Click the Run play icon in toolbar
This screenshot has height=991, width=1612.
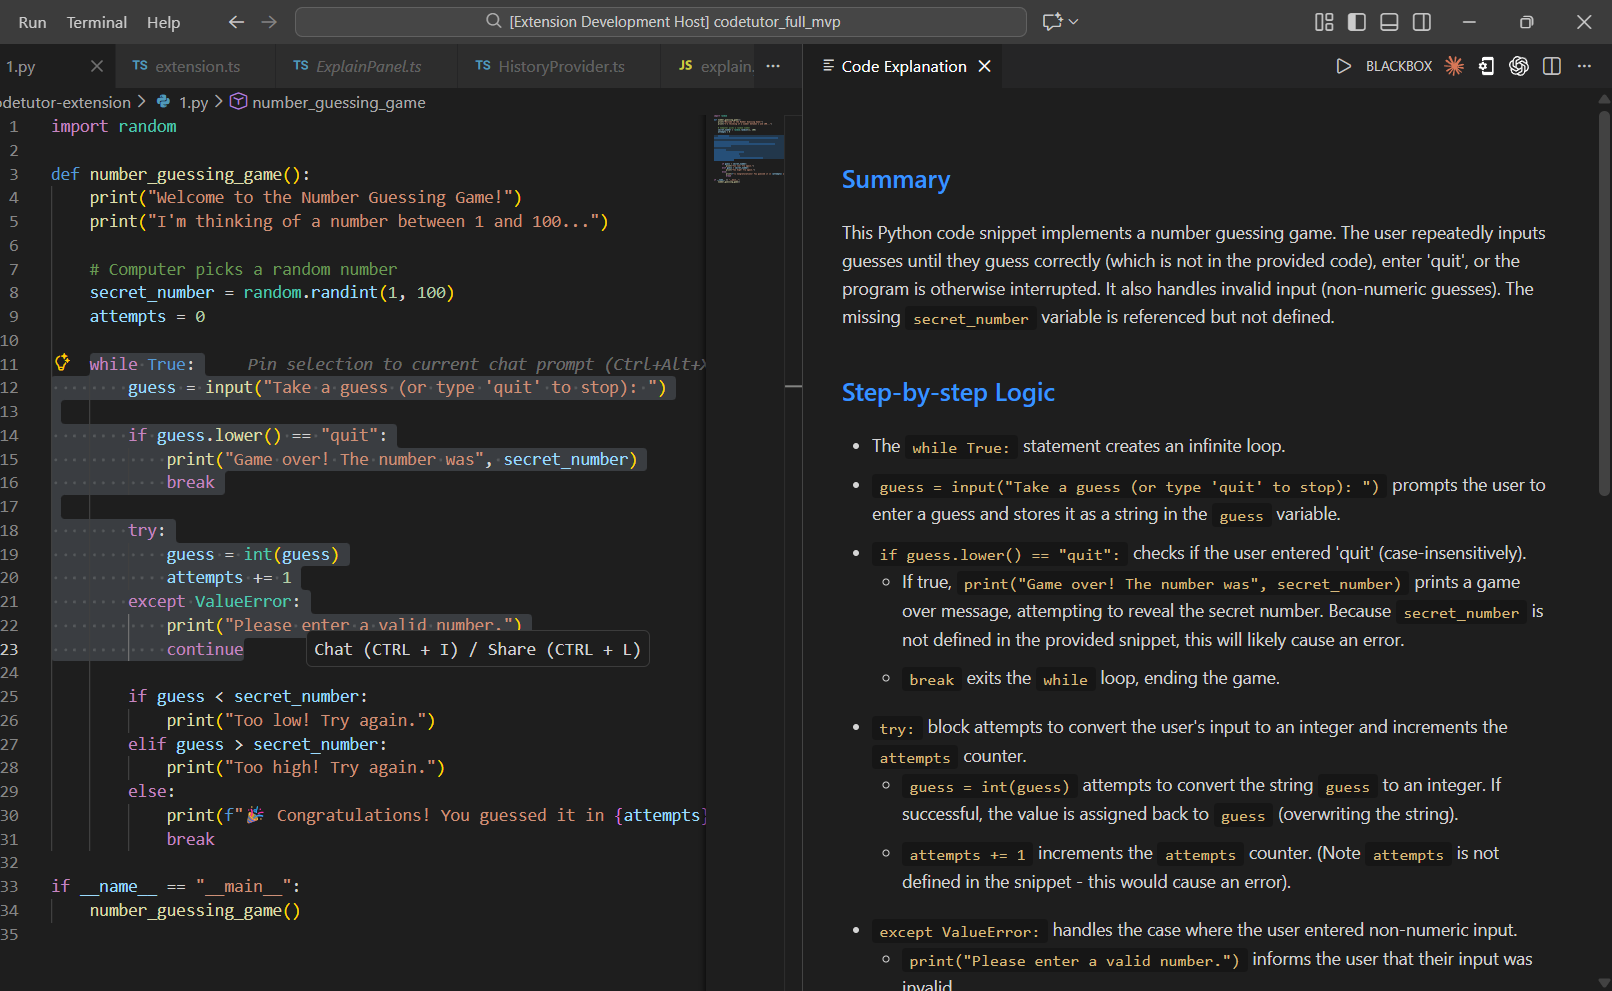[1343, 66]
